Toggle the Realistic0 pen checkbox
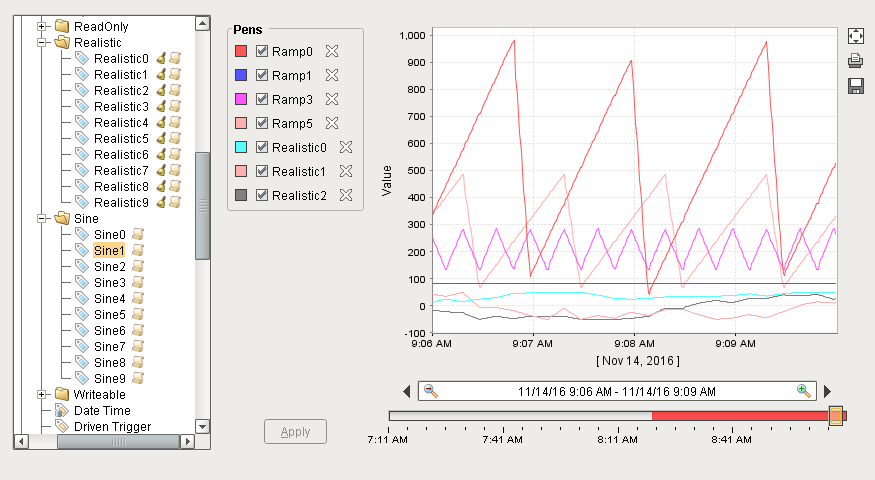Image resolution: width=875 pixels, height=480 pixels. (262, 147)
